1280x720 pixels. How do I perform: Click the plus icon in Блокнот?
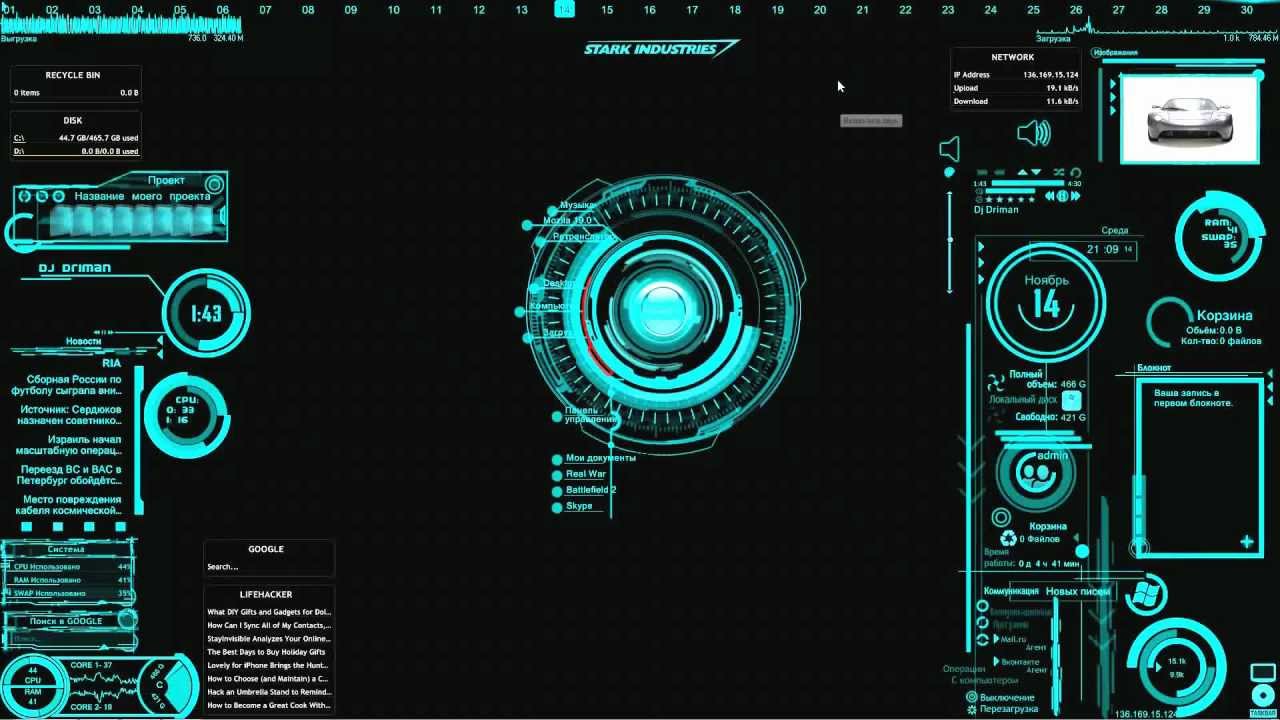[1247, 542]
